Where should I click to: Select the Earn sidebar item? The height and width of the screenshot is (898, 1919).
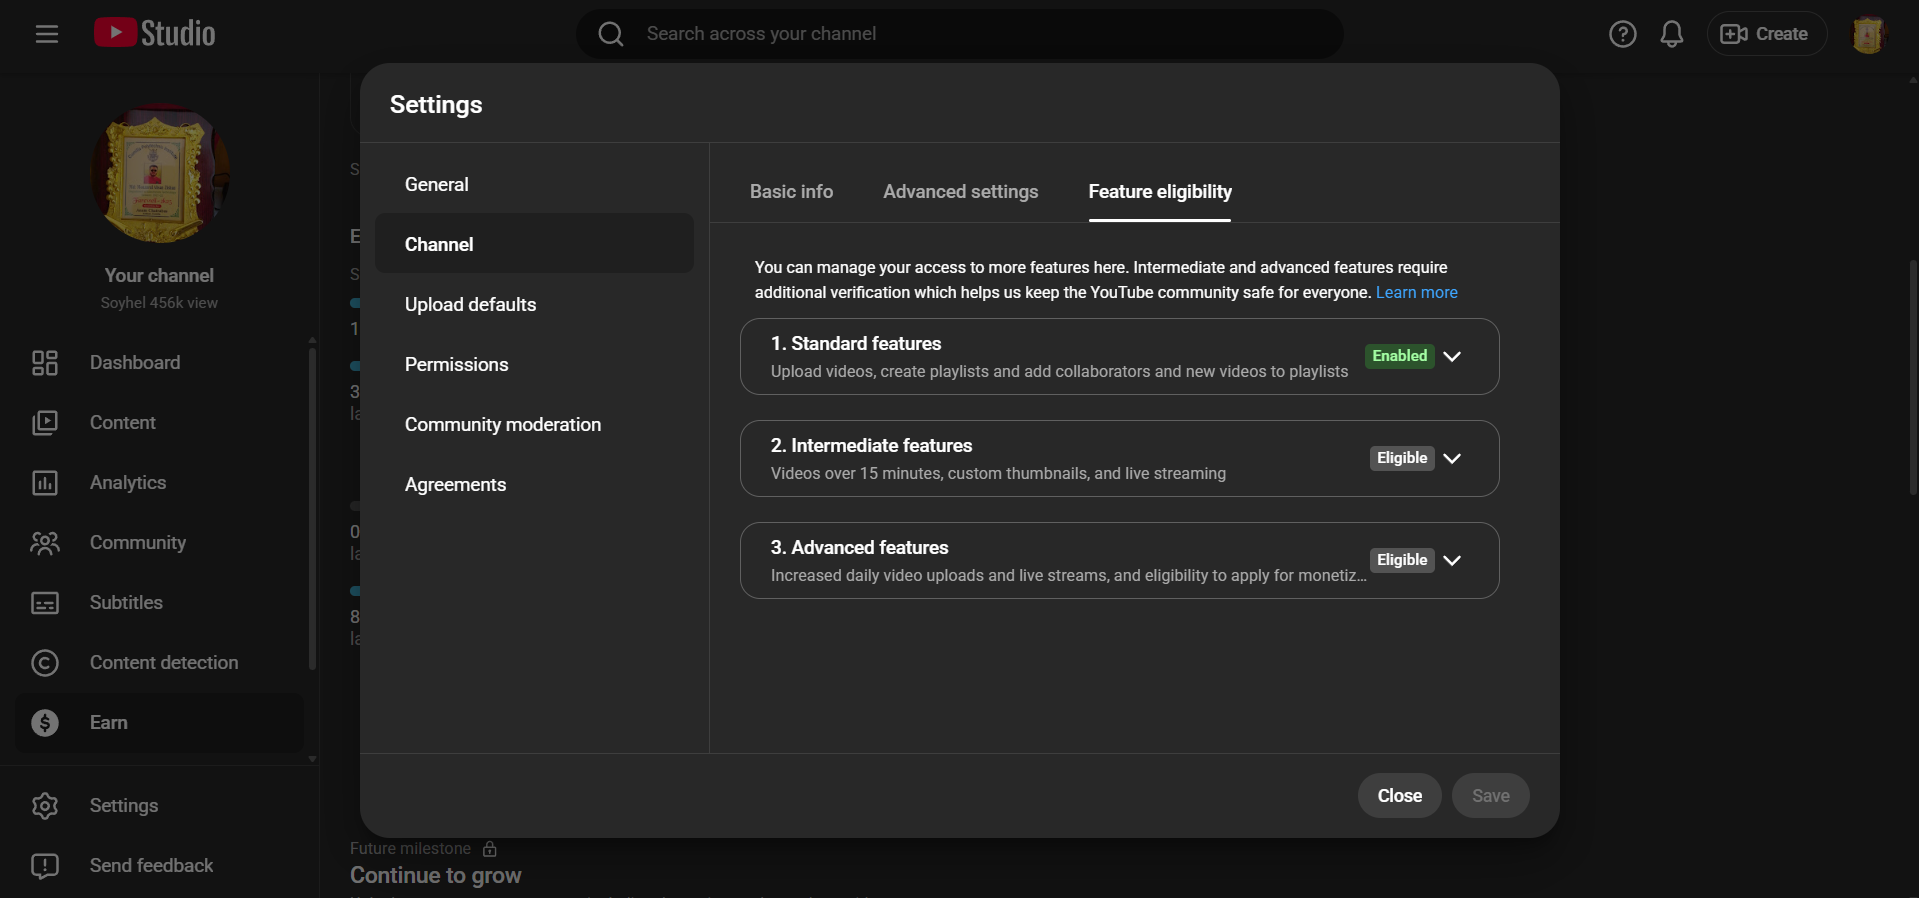[x=108, y=723]
